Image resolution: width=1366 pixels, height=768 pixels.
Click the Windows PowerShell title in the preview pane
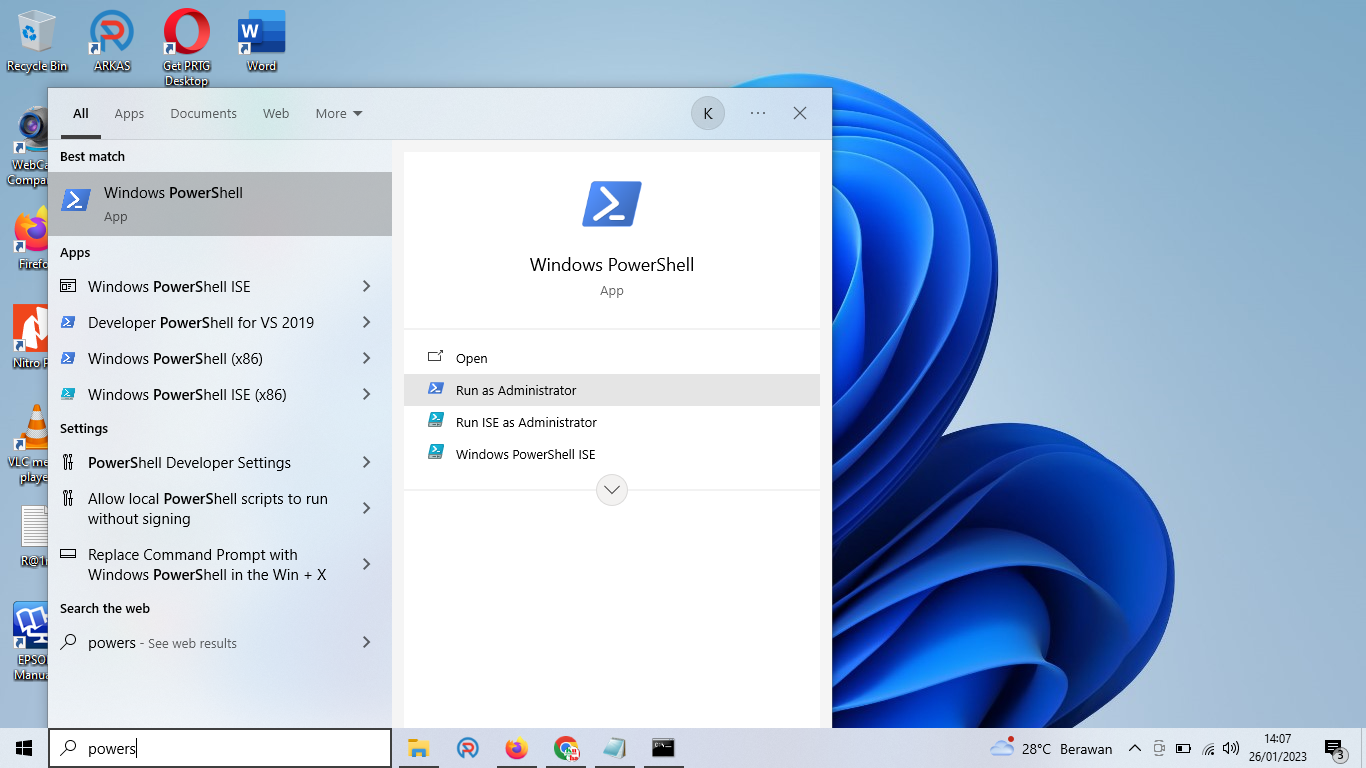612,265
